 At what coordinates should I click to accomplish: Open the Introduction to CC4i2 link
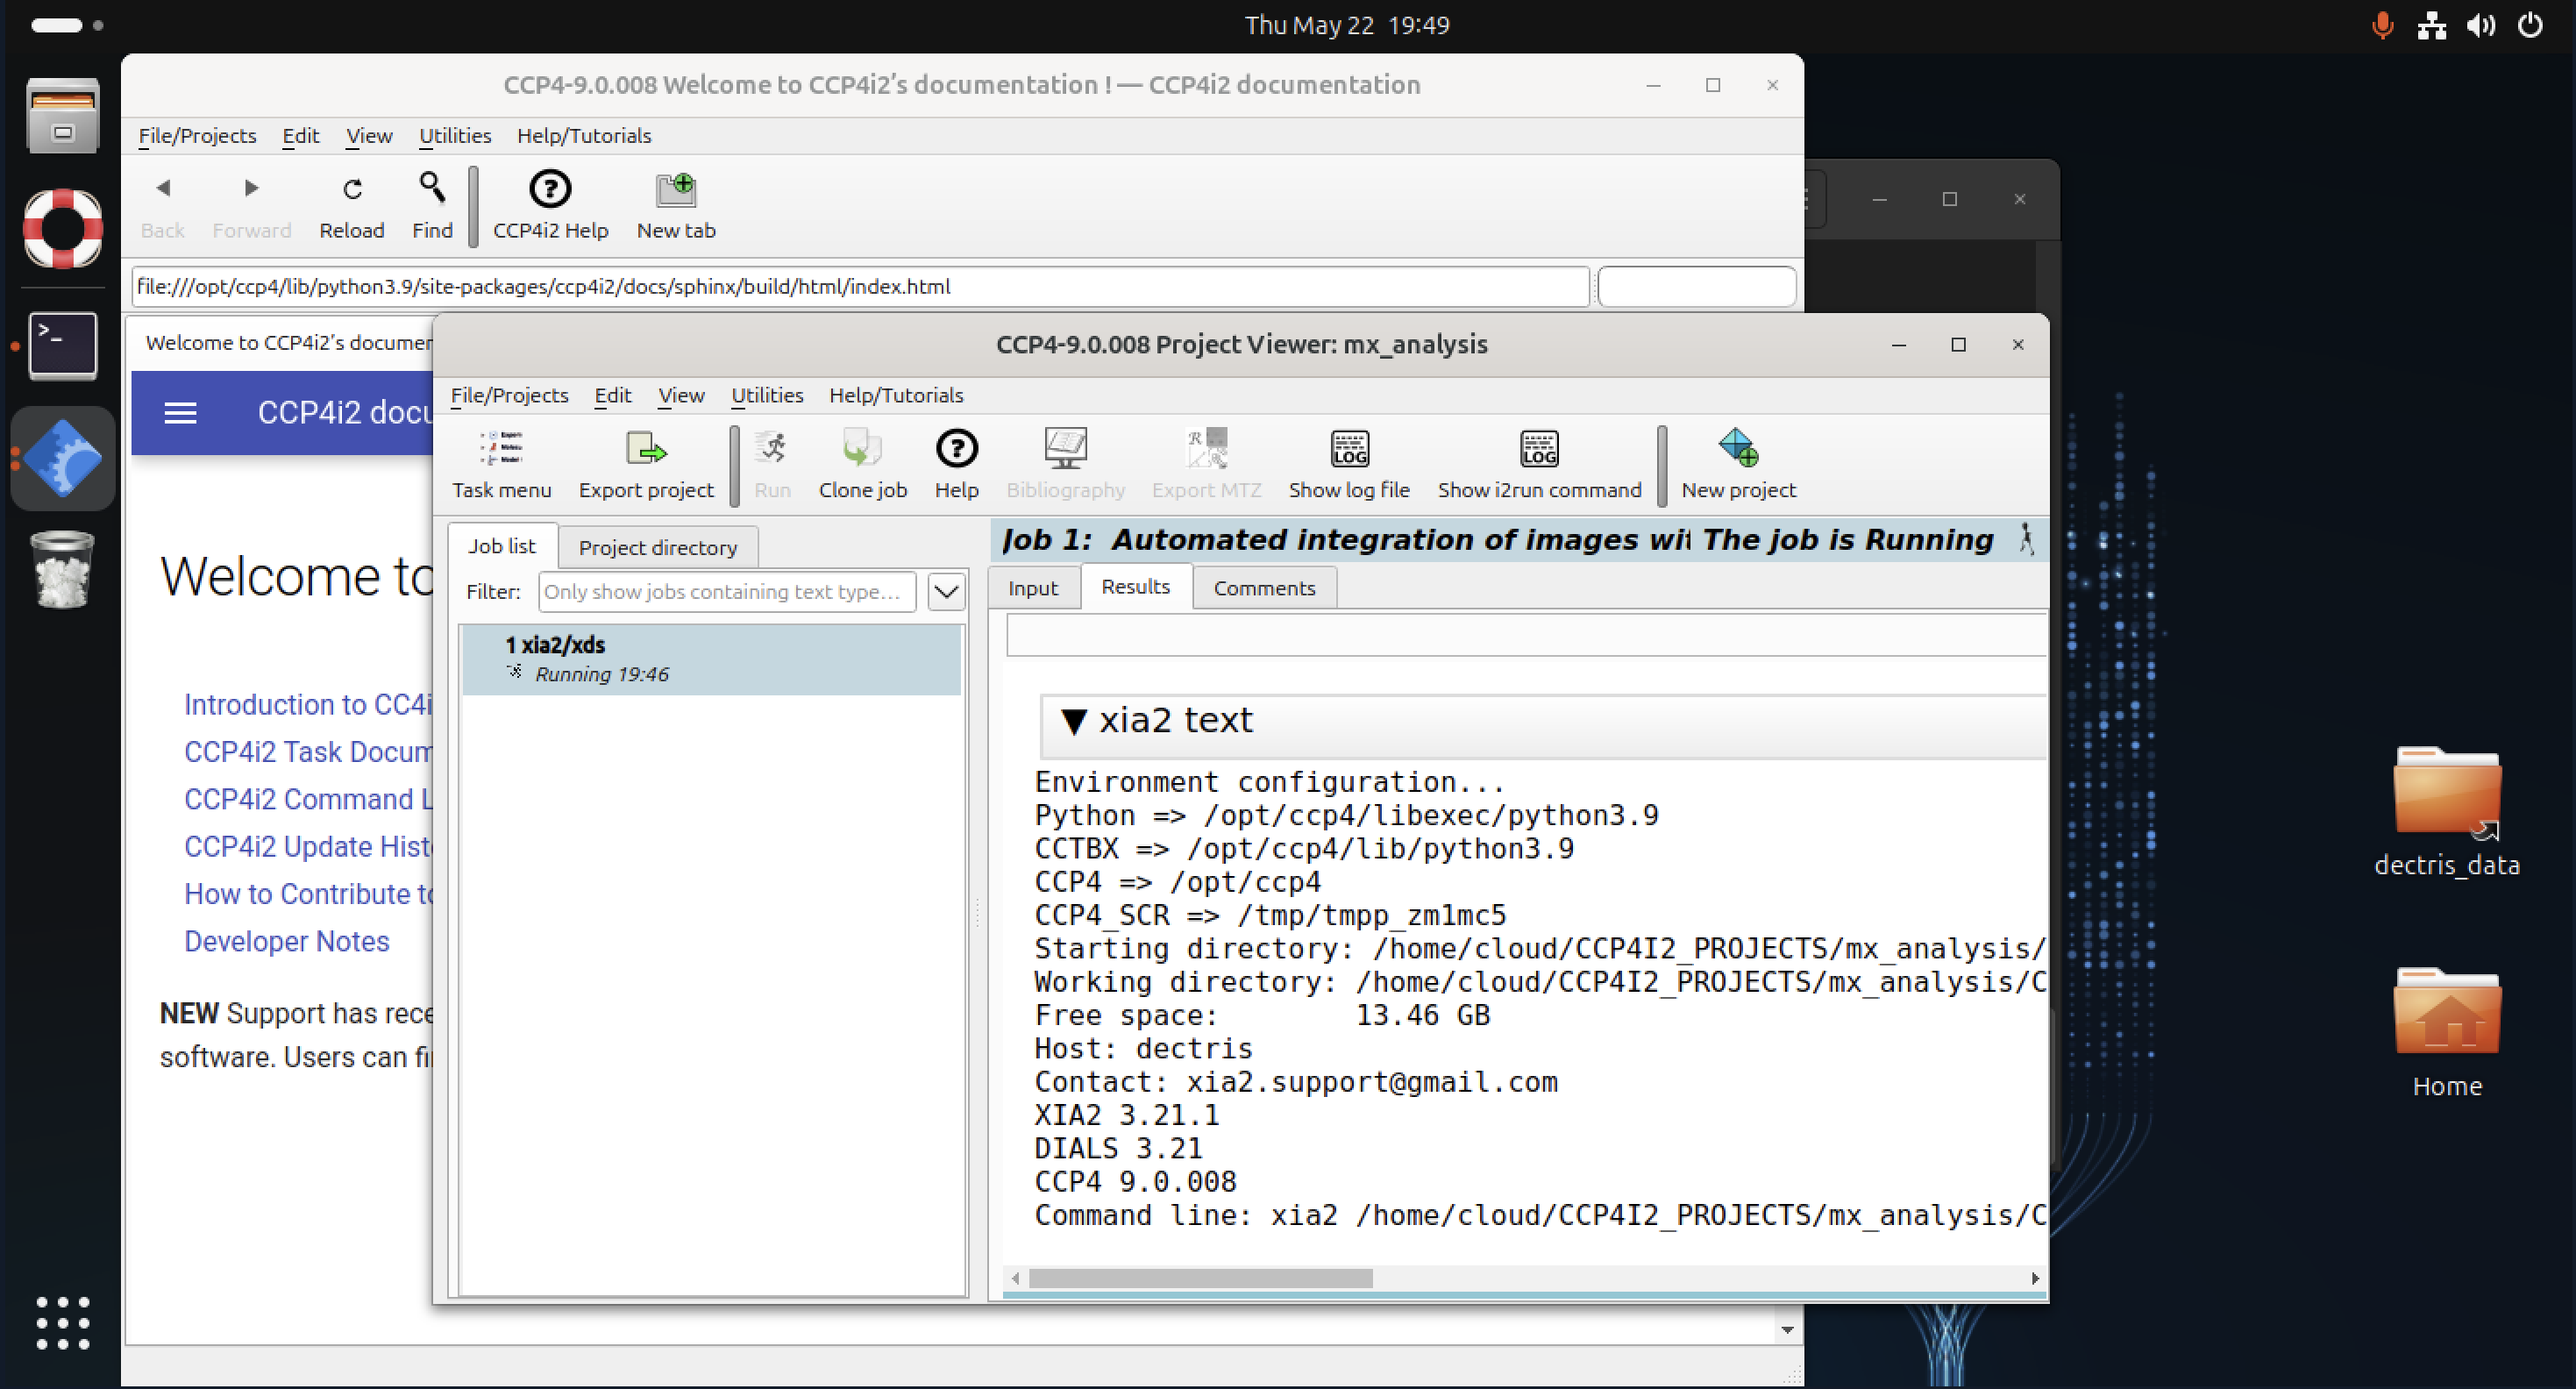pos(308,705)
